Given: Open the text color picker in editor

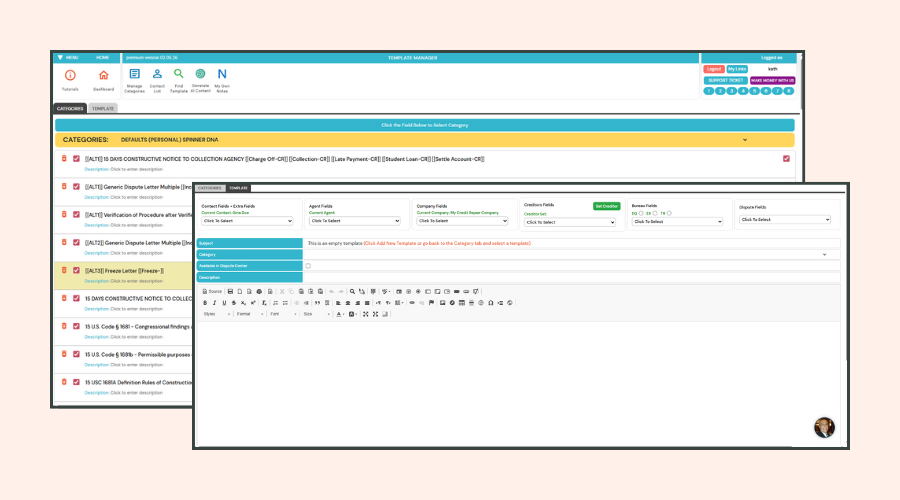Looking at the screenshot, I should pos(340,314).
